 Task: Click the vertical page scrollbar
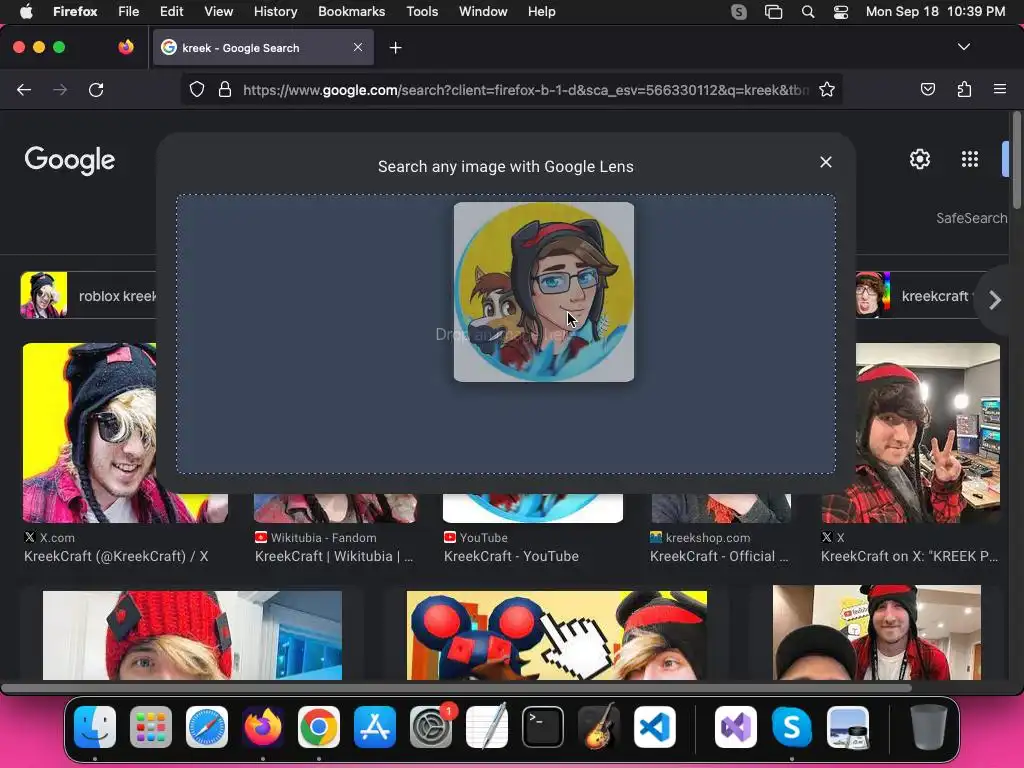(1016, 160)
